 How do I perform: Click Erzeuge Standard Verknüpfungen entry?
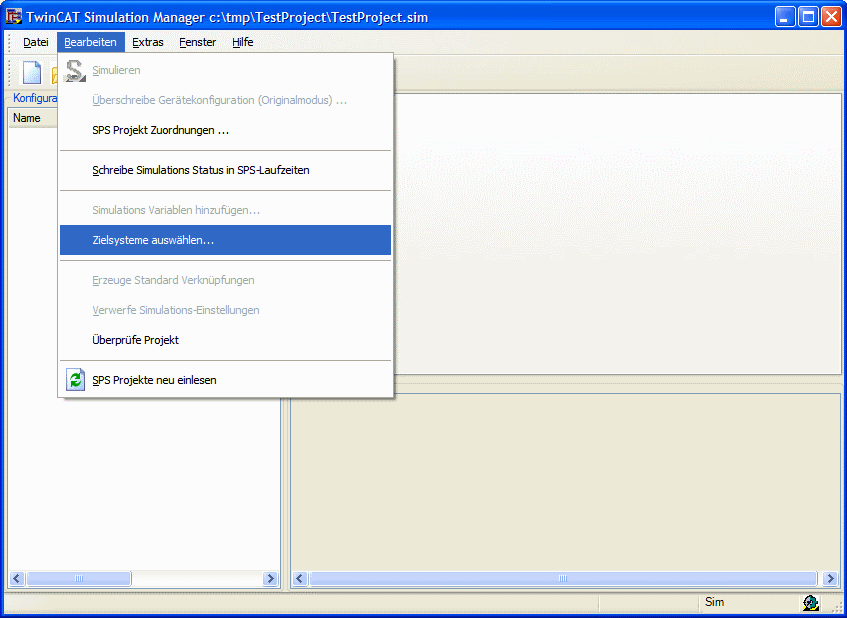pyautogui.click(x=225, y=280)
